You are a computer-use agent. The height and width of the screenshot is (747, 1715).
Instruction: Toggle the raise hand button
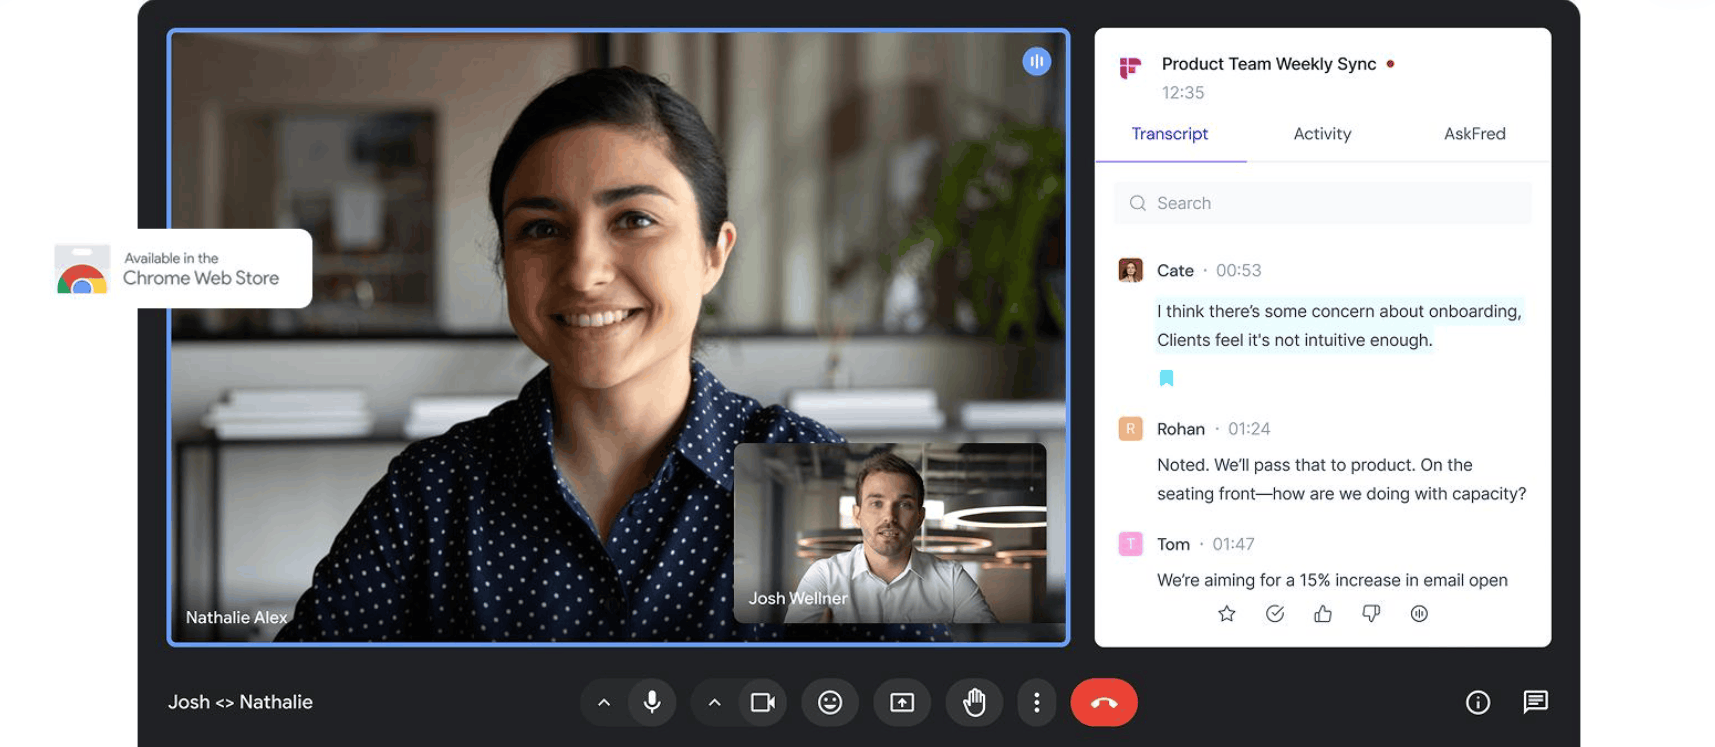click(x=974, y=703)
